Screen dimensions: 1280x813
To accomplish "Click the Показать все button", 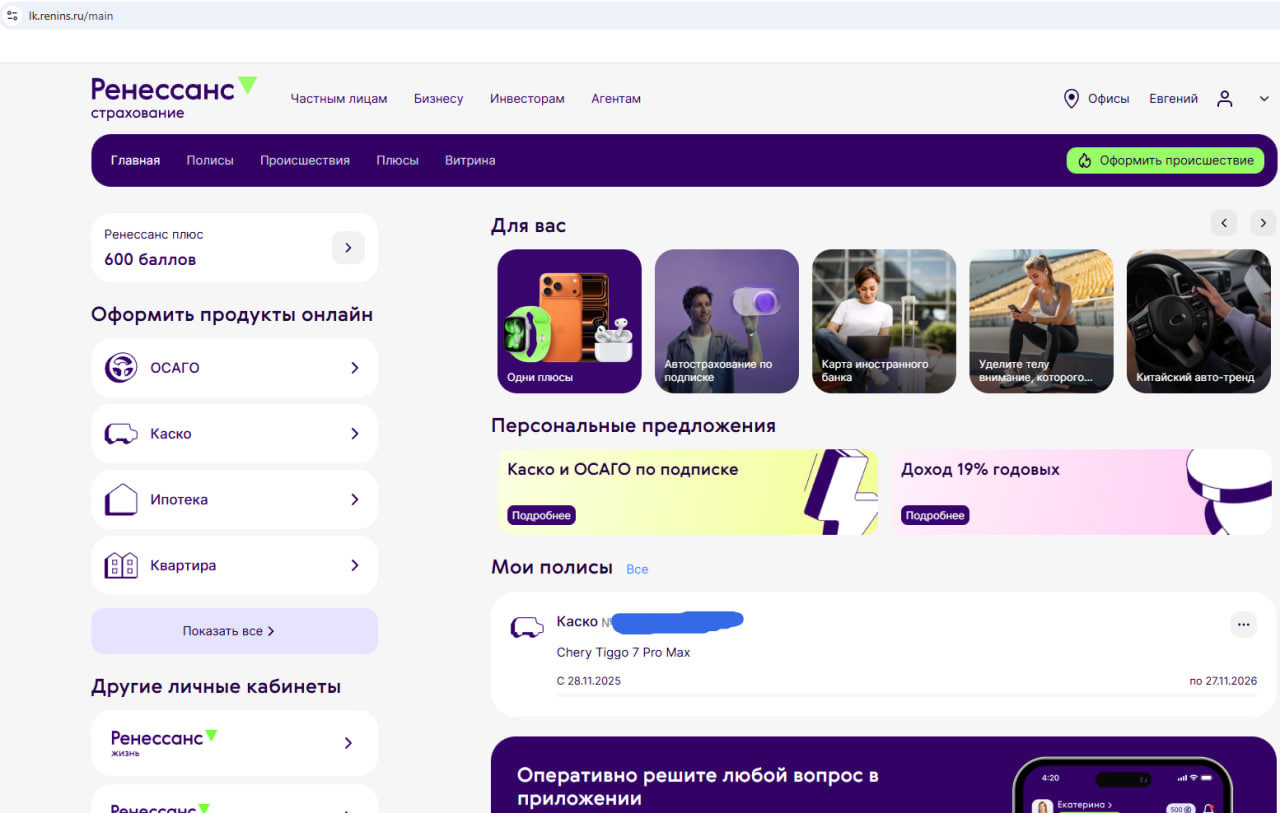I will pos(234,631).
